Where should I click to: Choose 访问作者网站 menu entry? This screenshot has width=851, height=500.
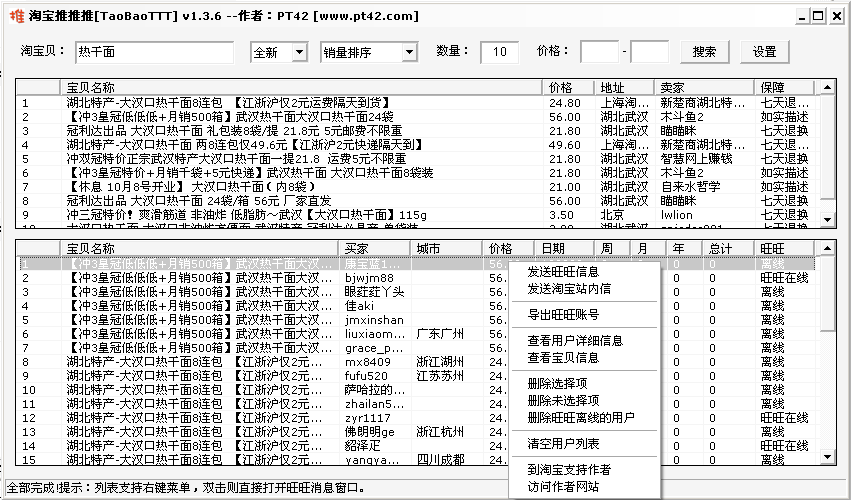[563, 486]
